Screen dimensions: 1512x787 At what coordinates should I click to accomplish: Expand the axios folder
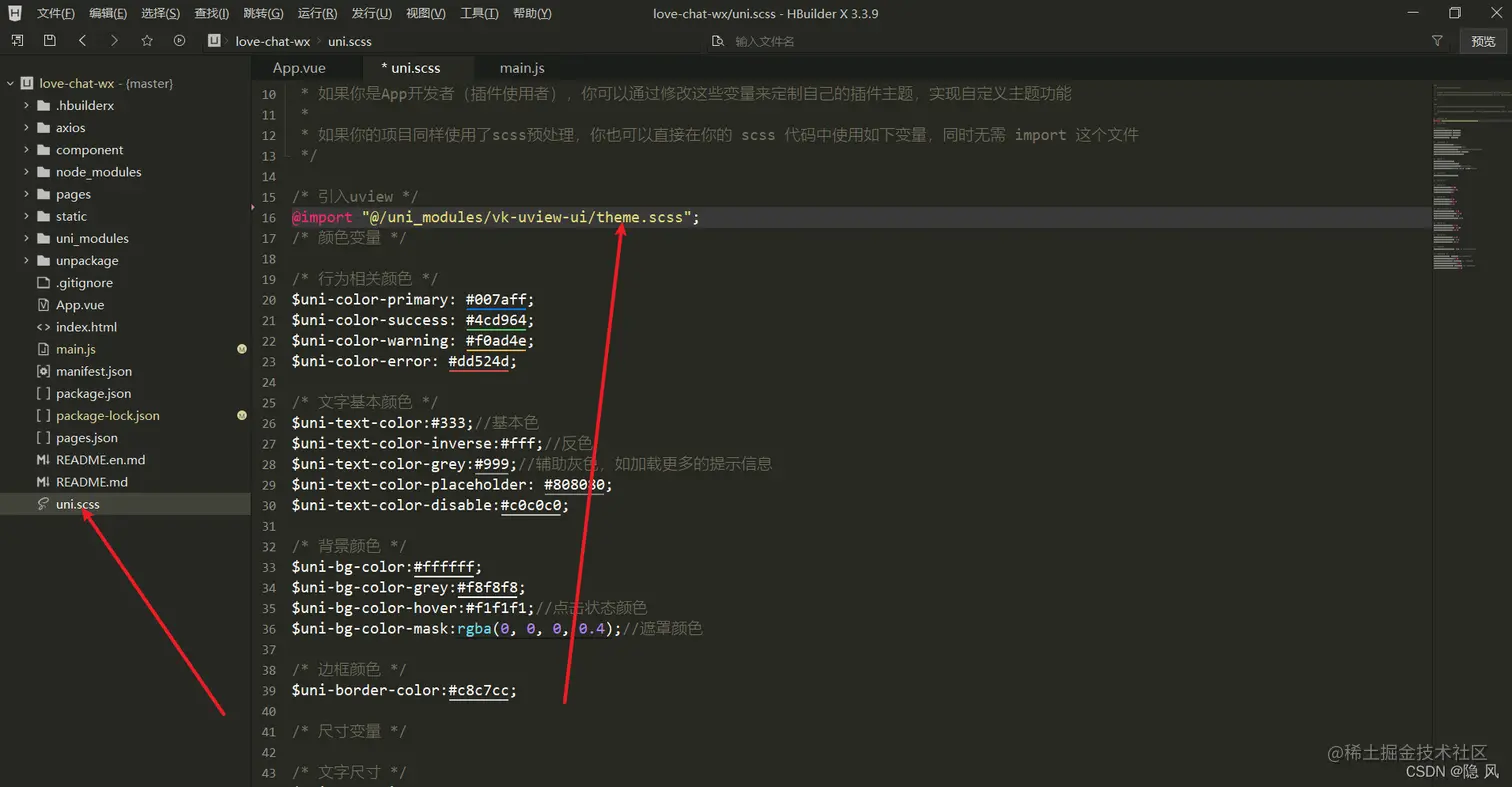pyautogui.click(x=26, y=127)
